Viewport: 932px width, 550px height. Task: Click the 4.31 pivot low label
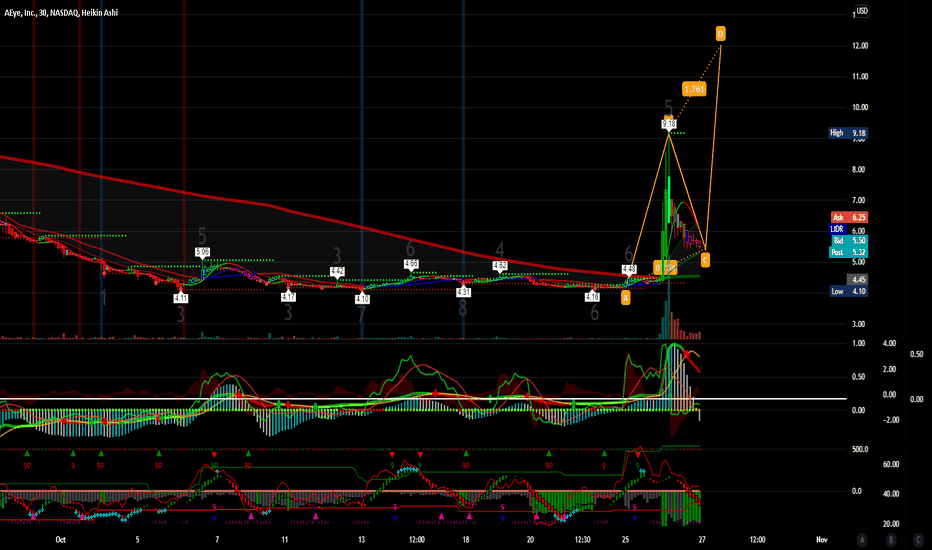pos(464,292)
